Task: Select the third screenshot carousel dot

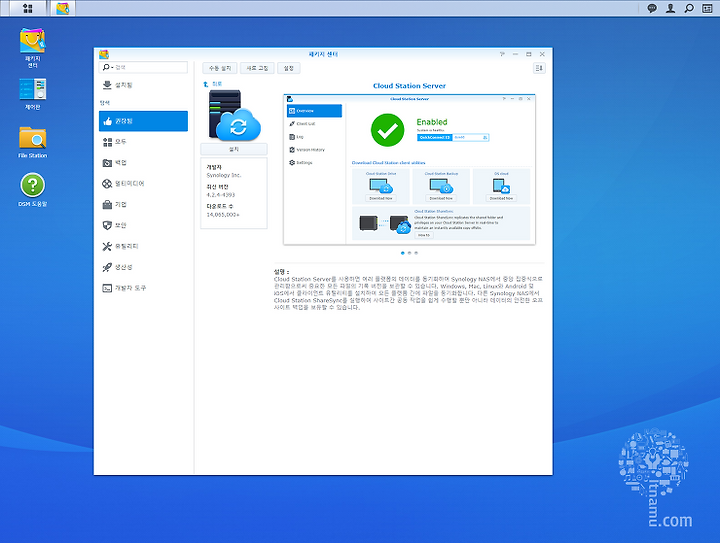Action: click(416, 253)
